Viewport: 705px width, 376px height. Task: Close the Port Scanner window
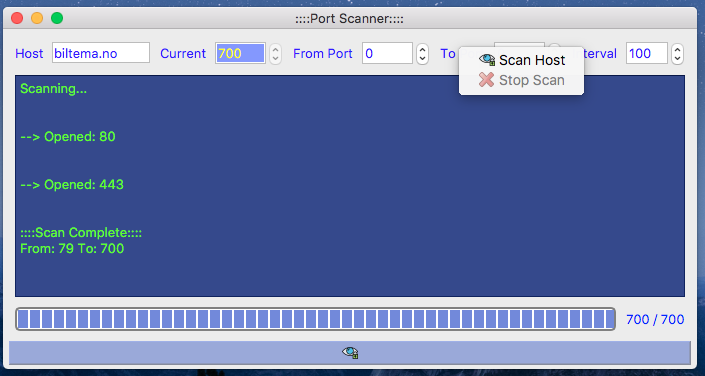tap(17, 18)
